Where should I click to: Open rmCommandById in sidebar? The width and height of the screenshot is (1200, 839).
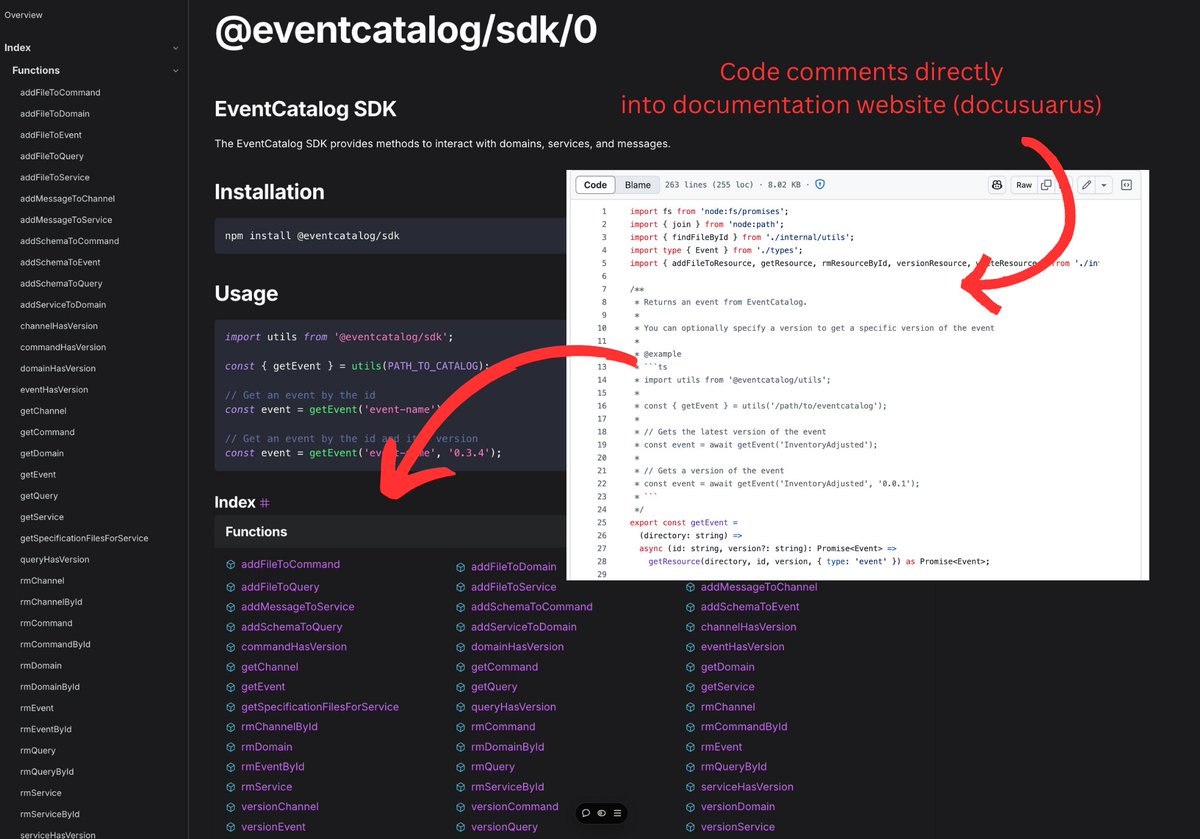(x=55, y=645)
